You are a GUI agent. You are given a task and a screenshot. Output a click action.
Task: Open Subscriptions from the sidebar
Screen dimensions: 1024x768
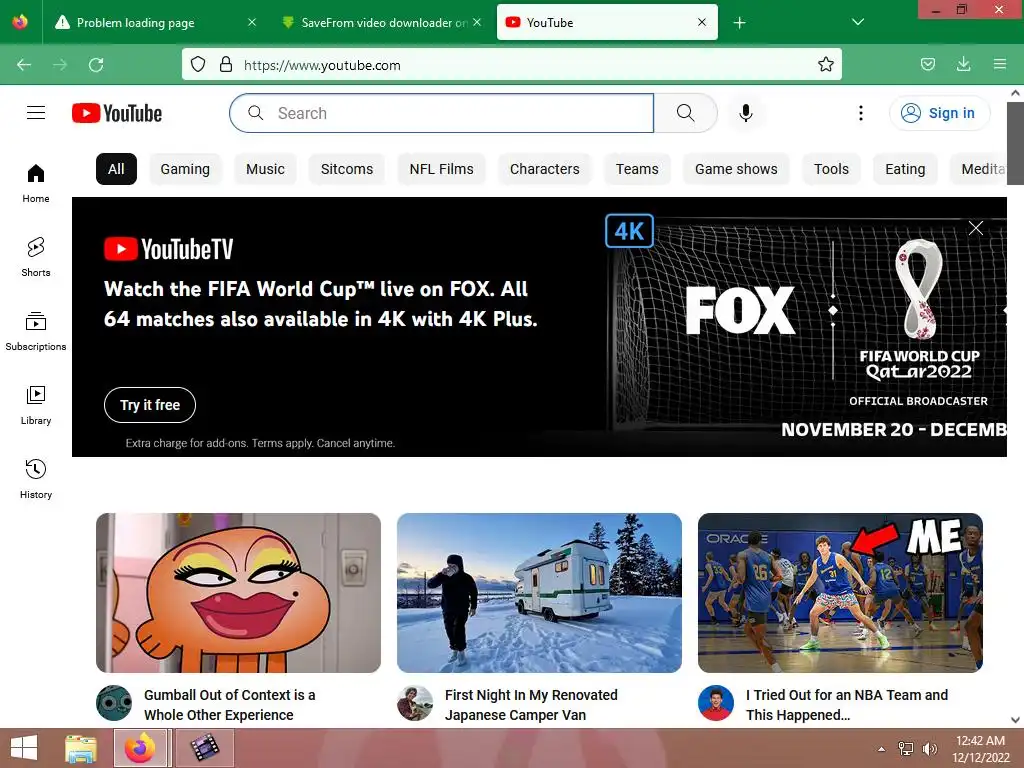[36, 331]
